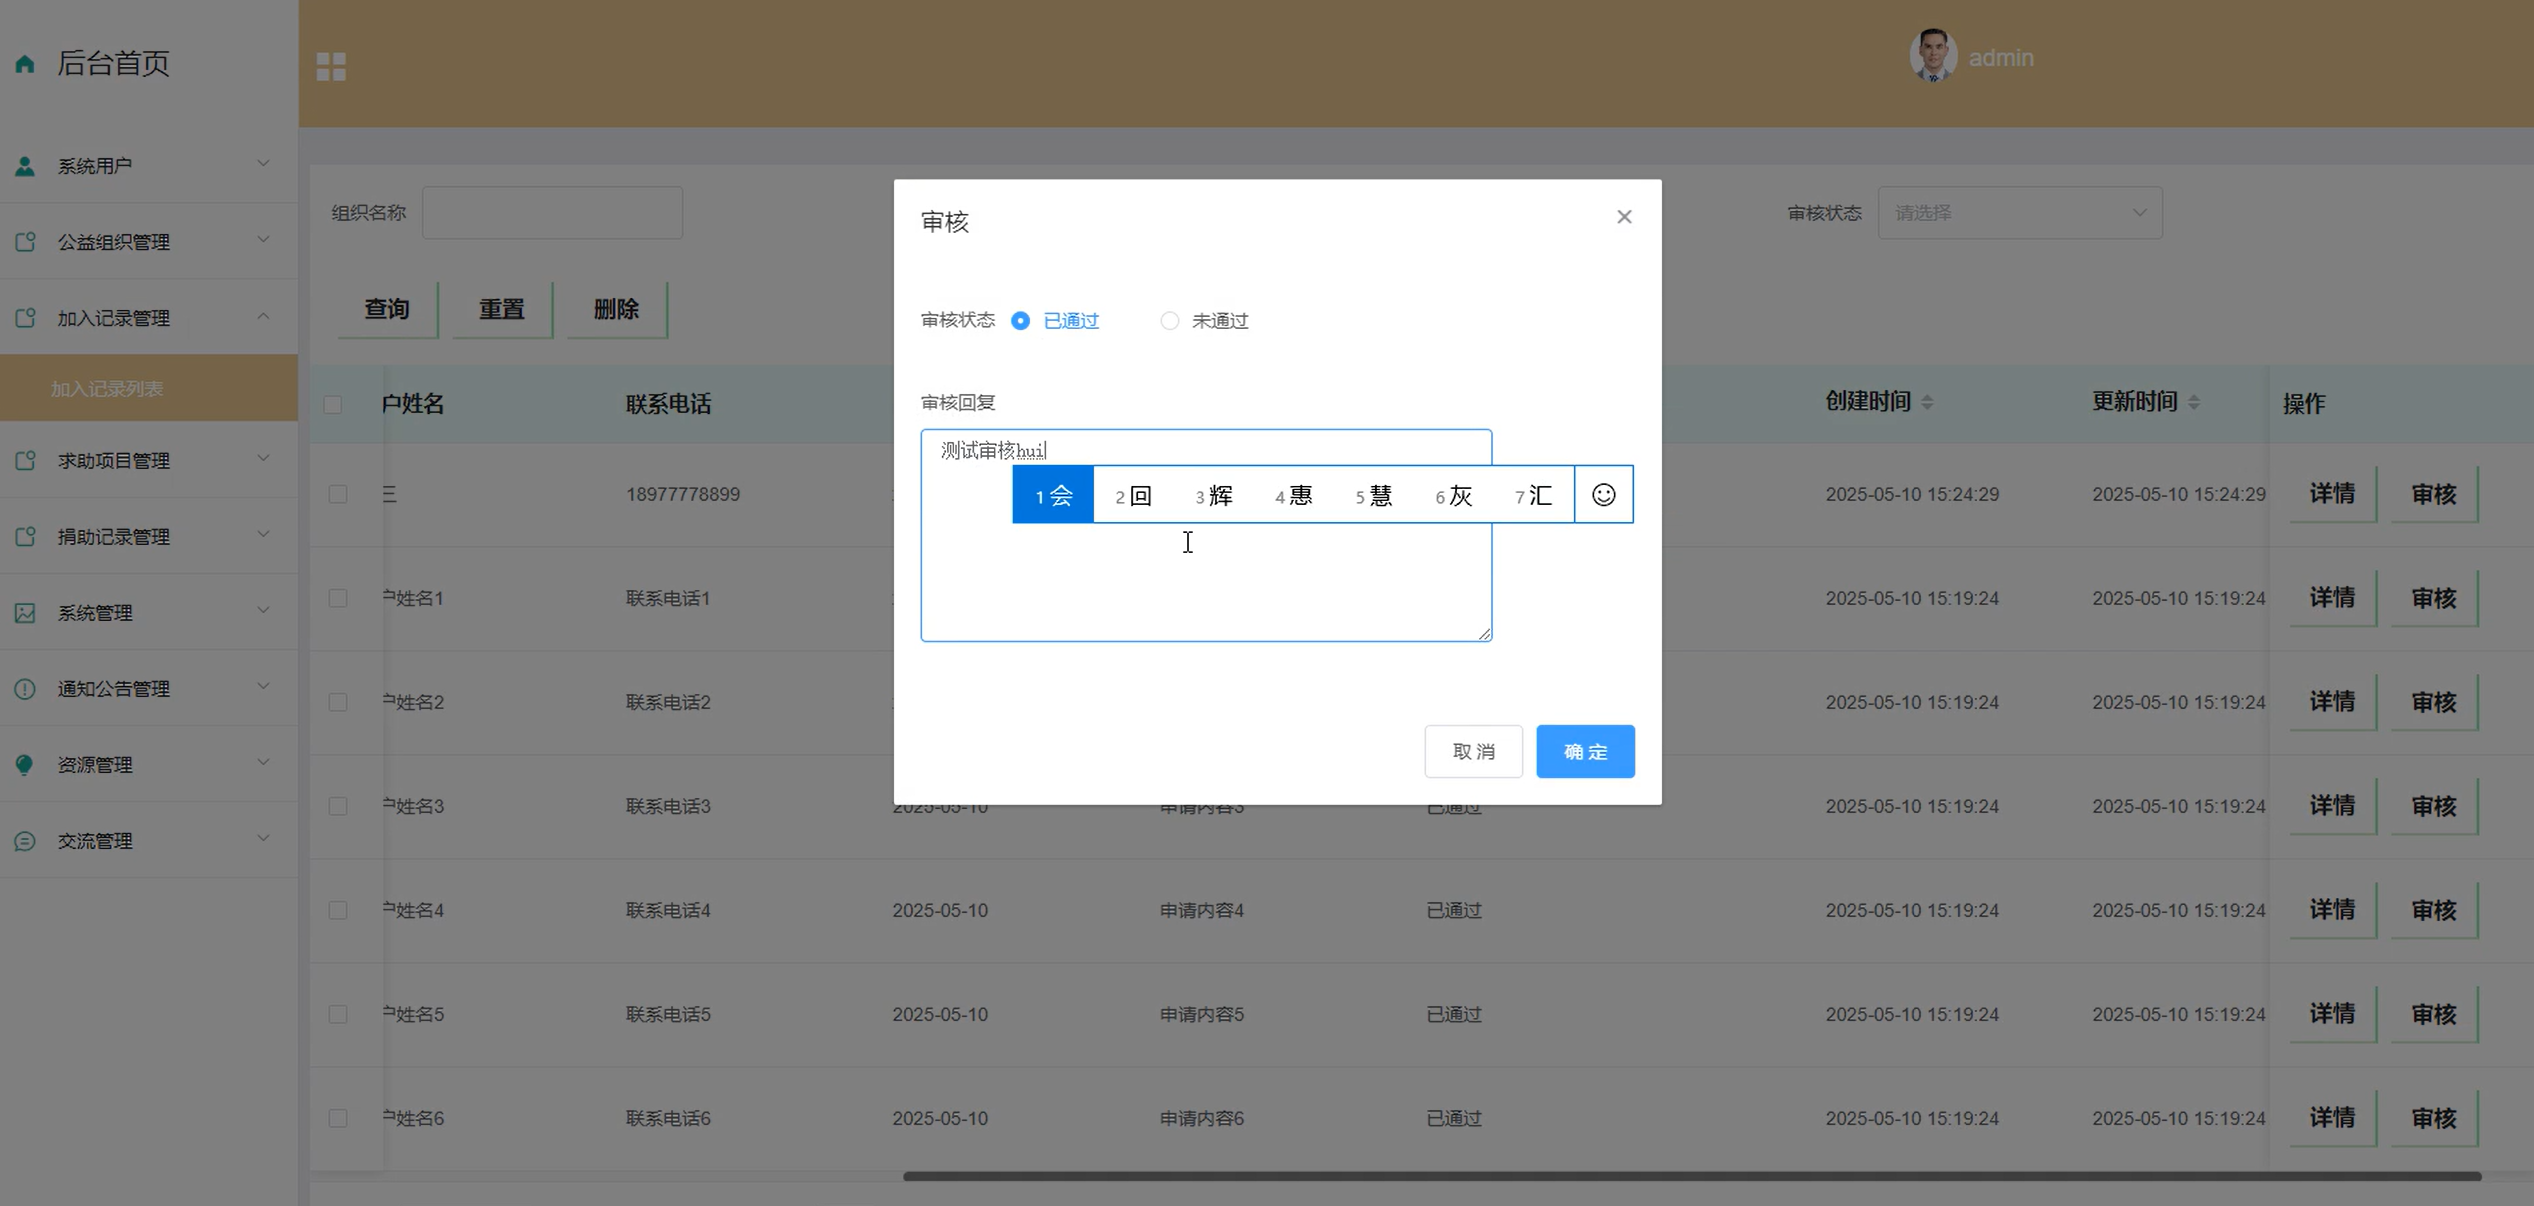Click the home icon beside 后台首页

25,64
